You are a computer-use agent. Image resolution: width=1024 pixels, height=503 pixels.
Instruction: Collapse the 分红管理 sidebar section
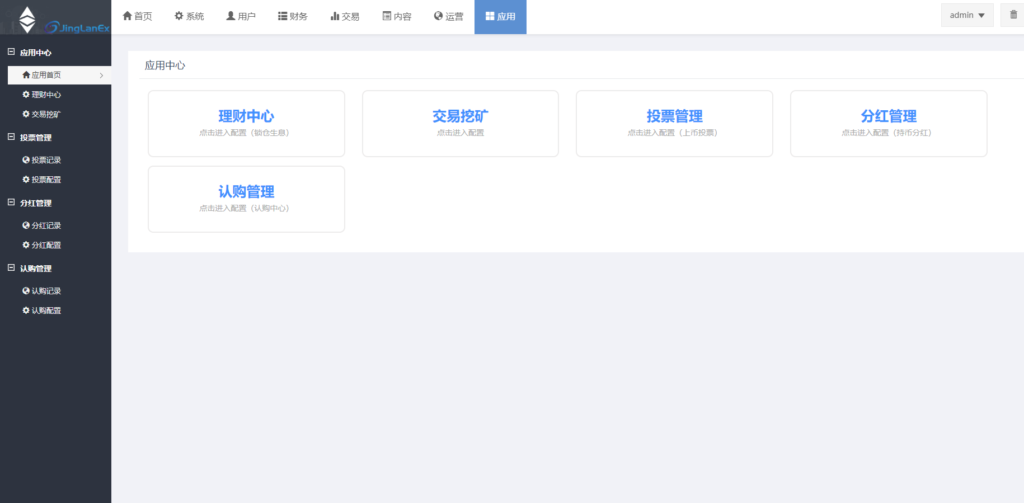coord(11,203)
